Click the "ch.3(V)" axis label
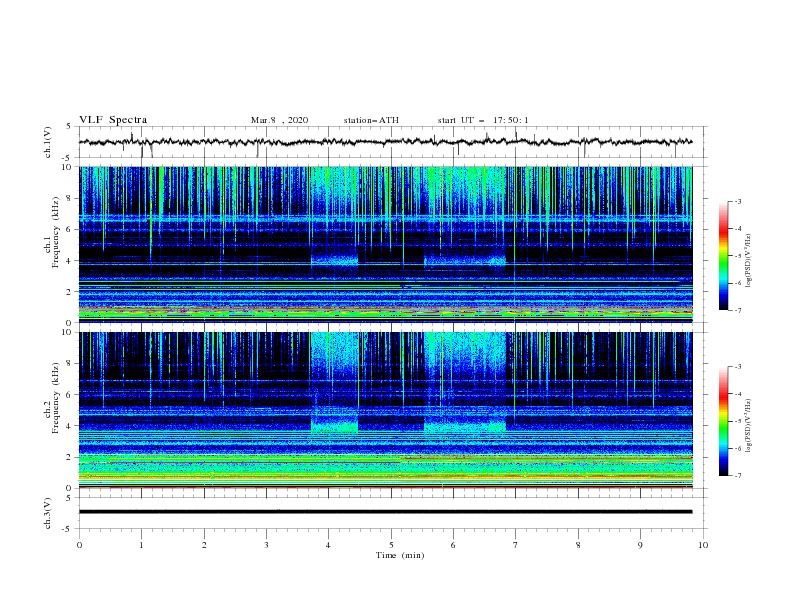 48,513
